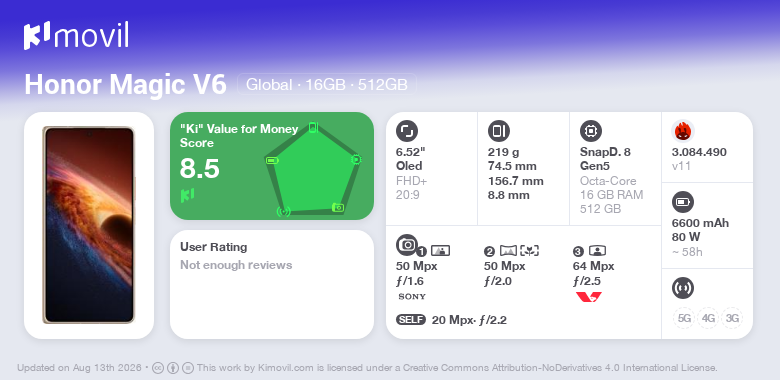
Task: Select the screen size icon
Action: (407, 131)
